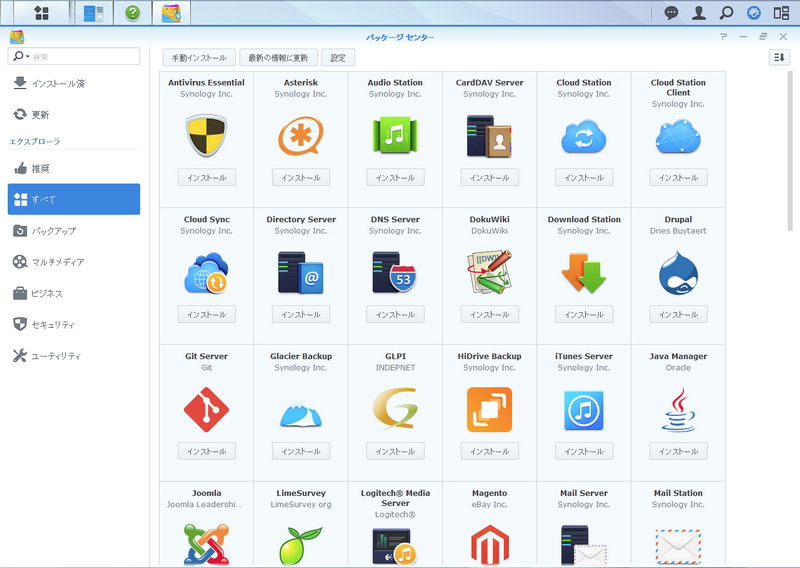Install the Audio Station package
The height and width of the screenshot is (568, 800).
point(395,178)
